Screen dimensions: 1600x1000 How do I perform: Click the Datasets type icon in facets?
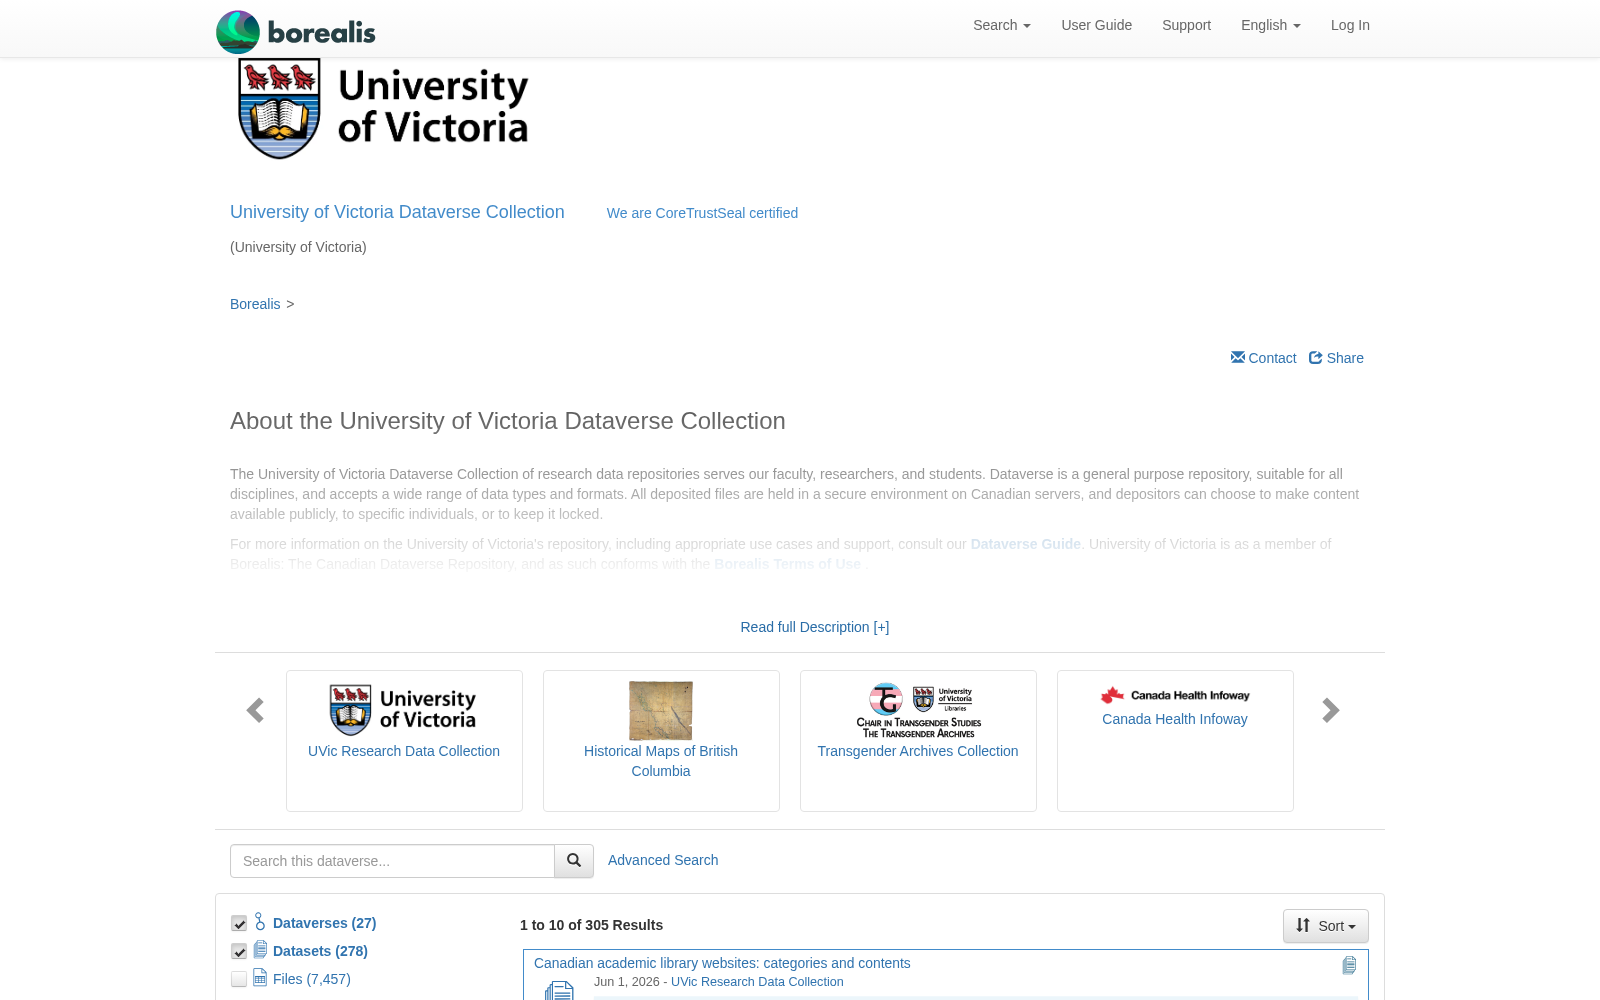click(x=260, y=950)
